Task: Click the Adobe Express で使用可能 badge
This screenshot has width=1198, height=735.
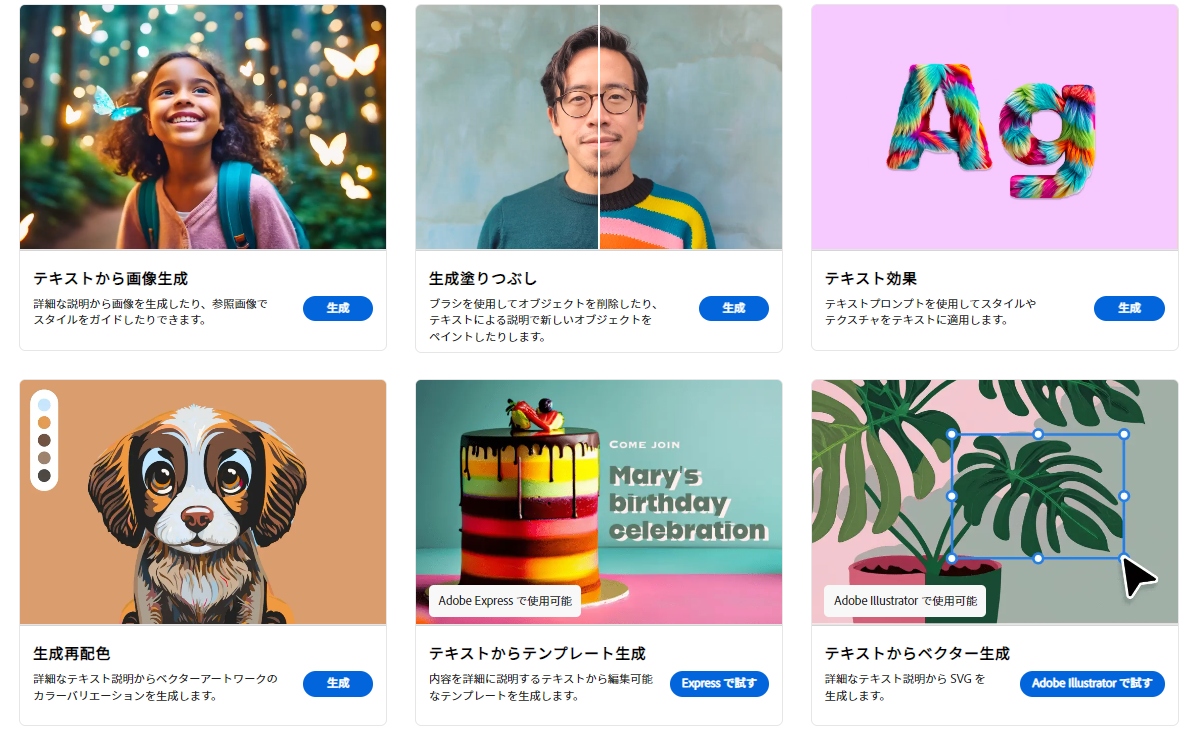Action: point(505,601)
